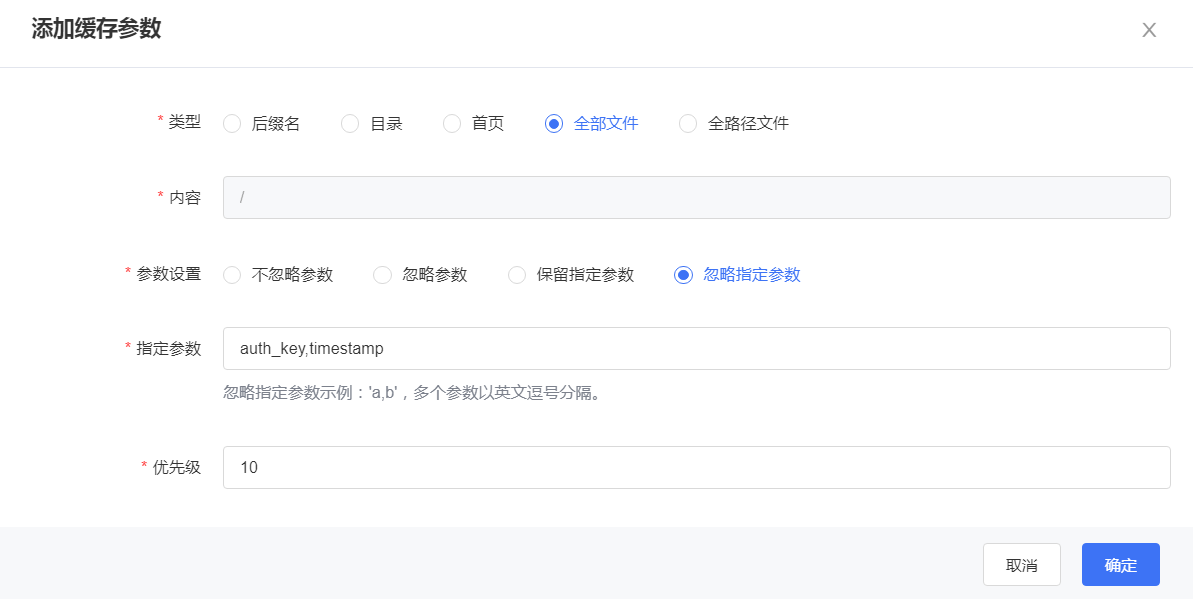The height and width of the screenshot is (599, 1193).
Task: Click the 类型 field label
Action: tap(184, 122)
